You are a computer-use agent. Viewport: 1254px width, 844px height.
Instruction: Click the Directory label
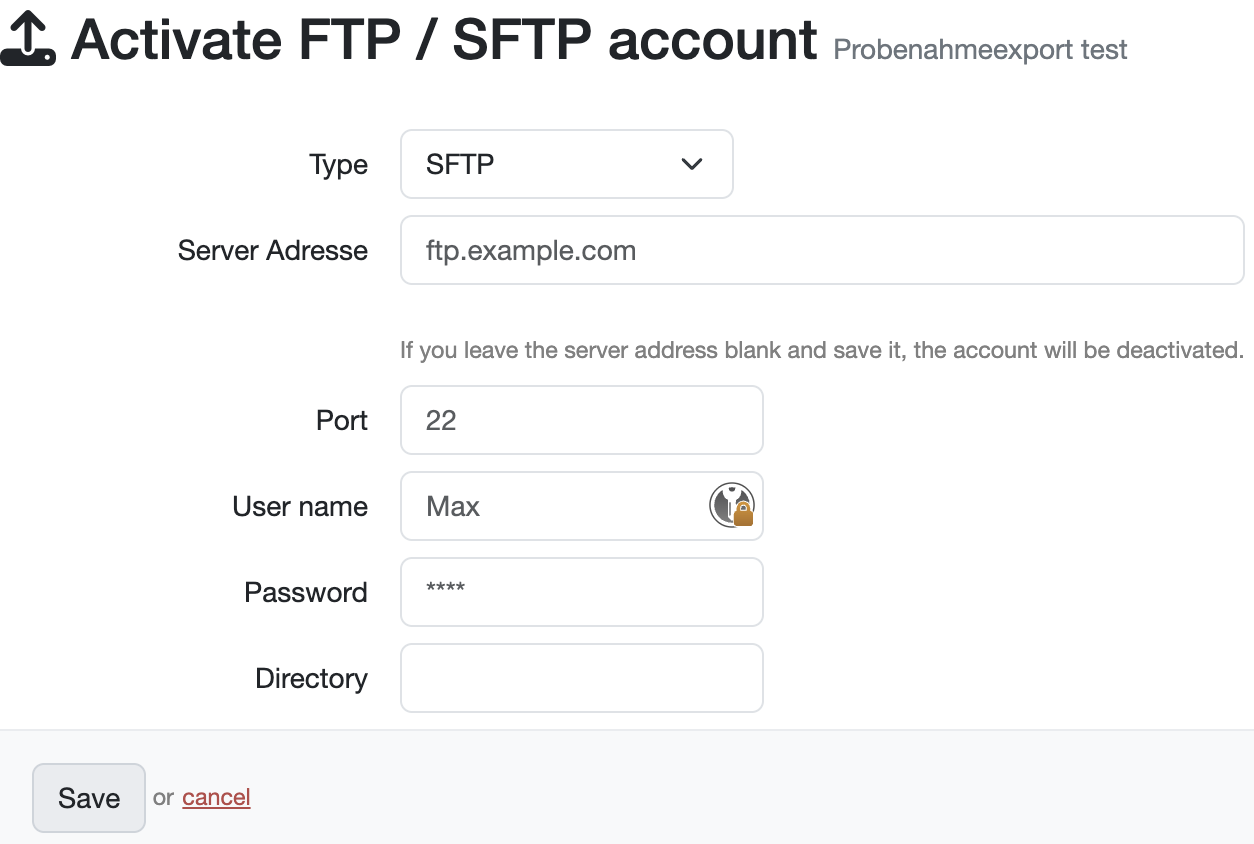(311, 678)
